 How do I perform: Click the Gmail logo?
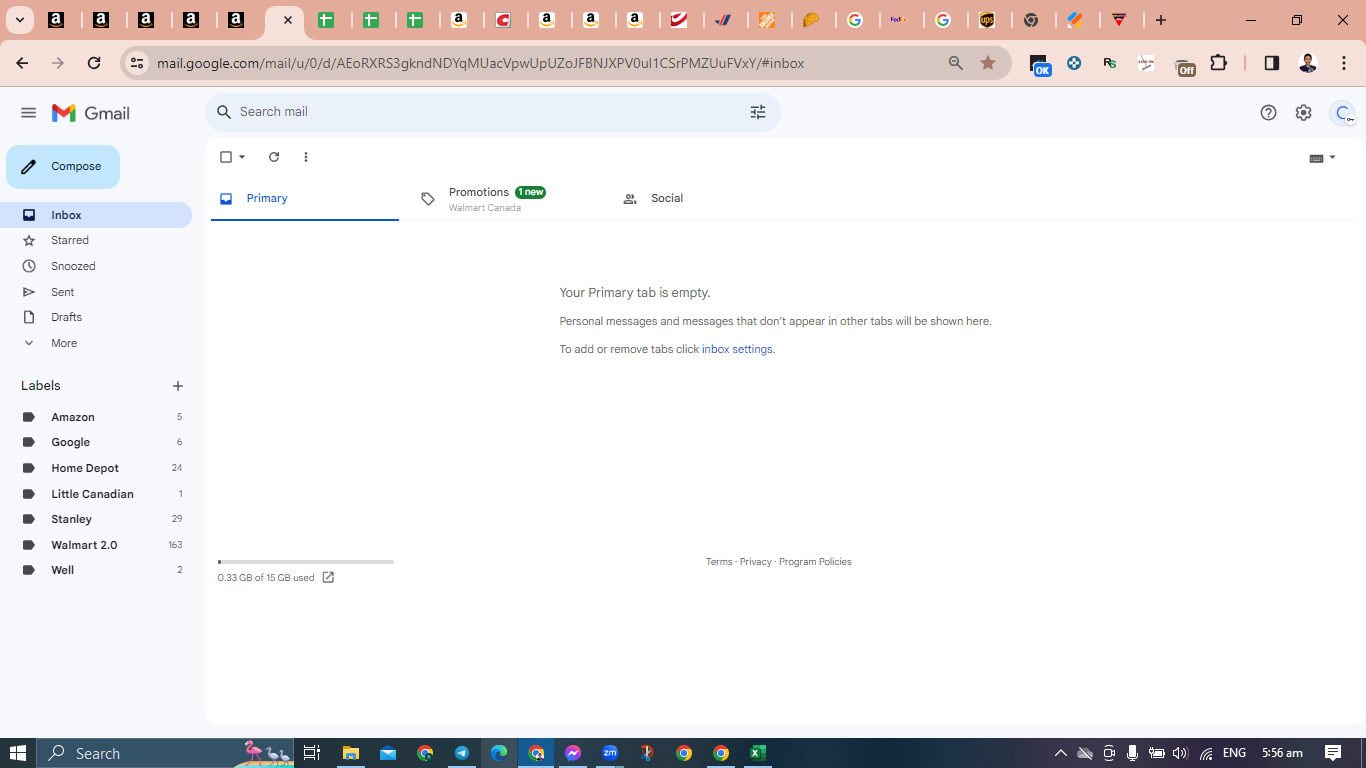pyautogui.click(x=91, y=113)
